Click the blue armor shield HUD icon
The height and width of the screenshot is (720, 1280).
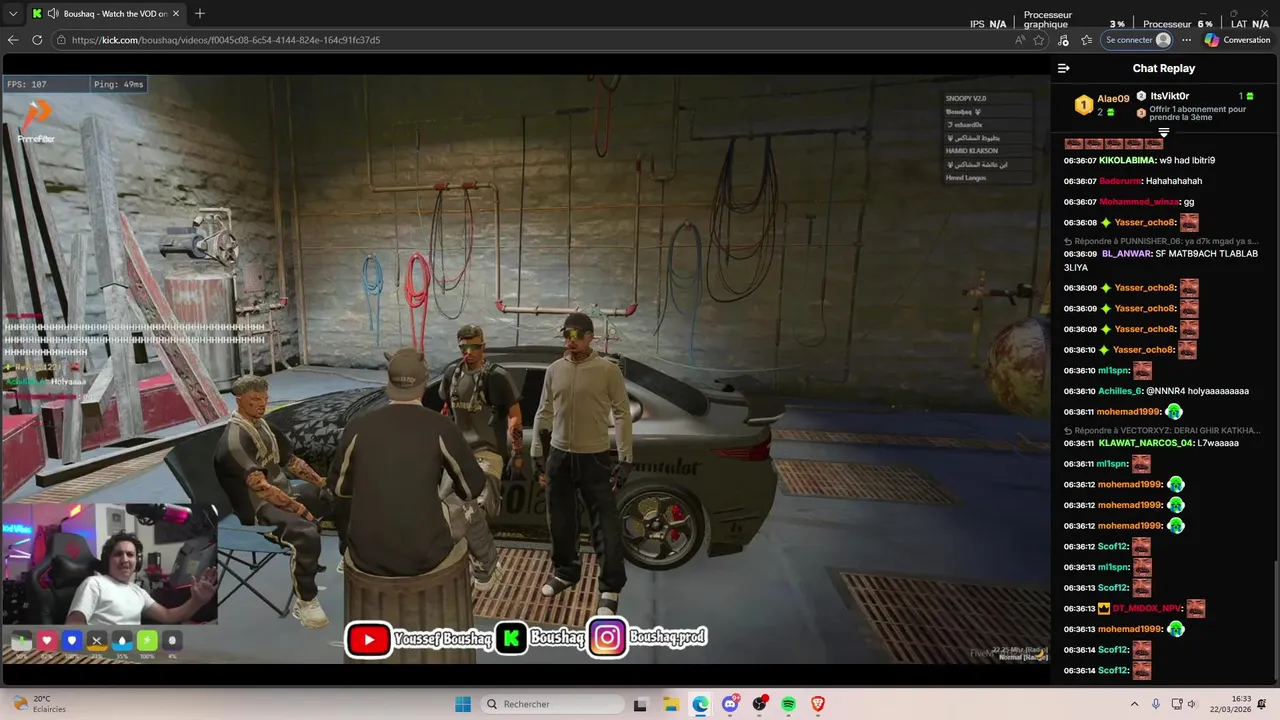point(72,641)
